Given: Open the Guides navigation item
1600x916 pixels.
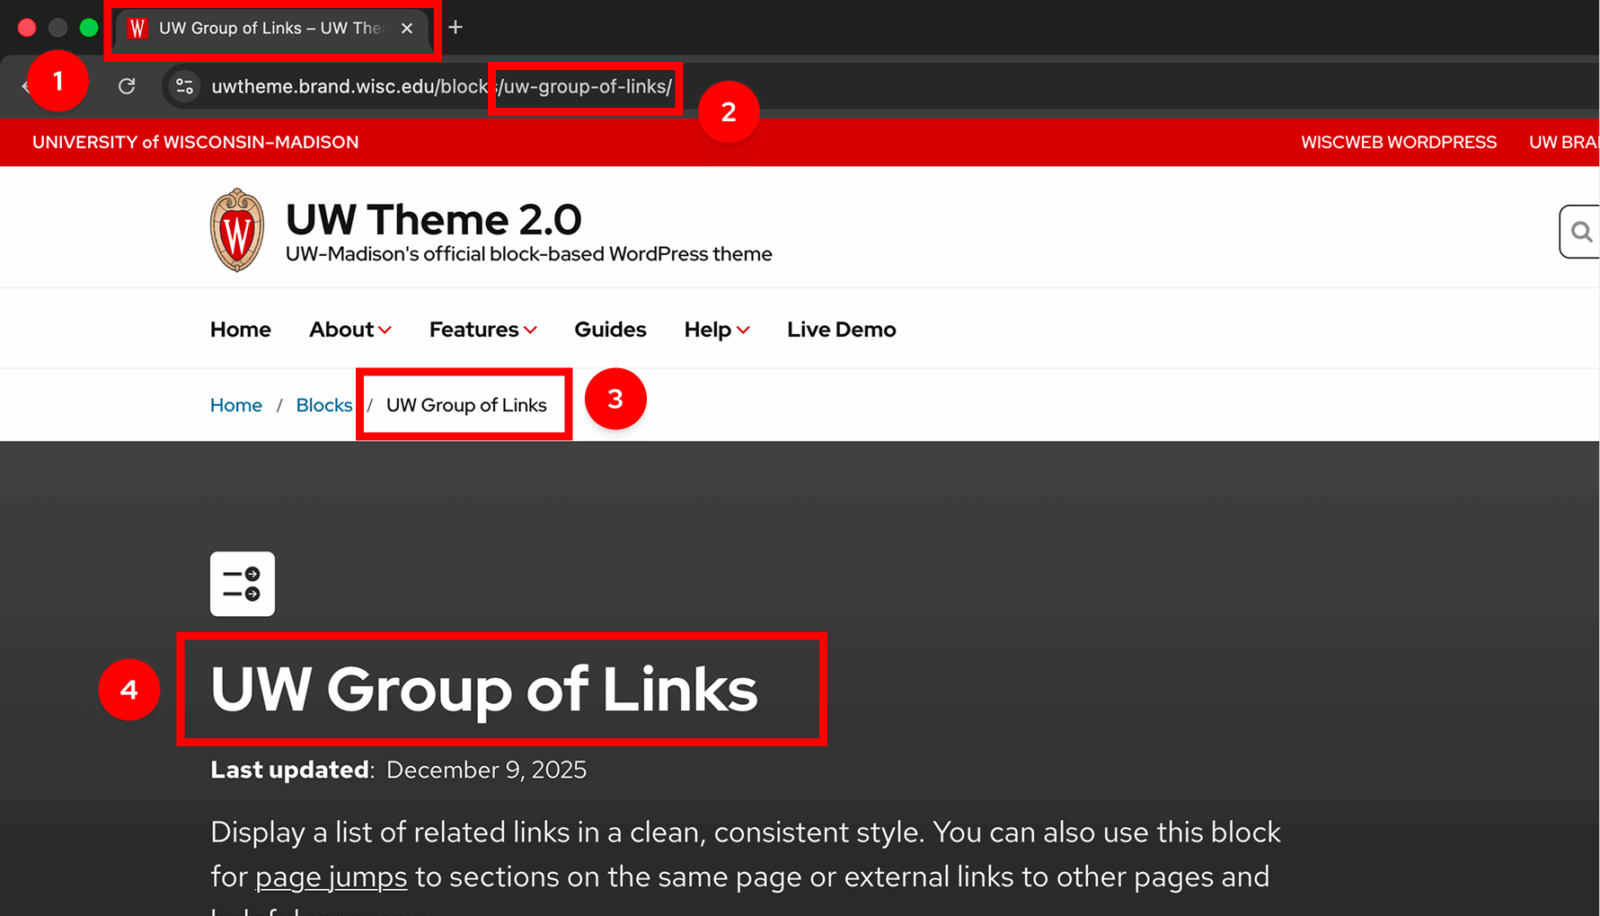Looking at the screenshot, I should (x=610, y=329).
